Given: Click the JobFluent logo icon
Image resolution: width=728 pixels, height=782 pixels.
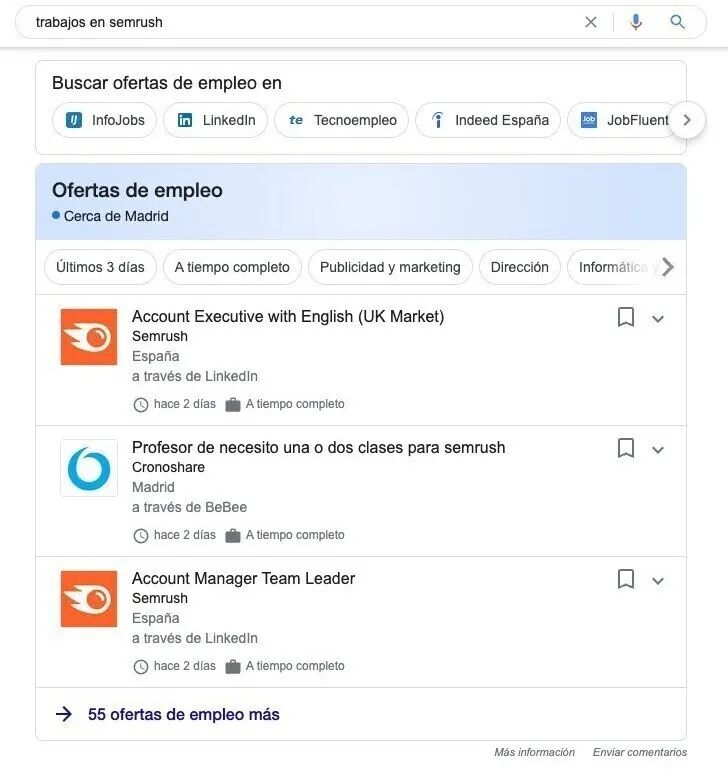Looking at the screenshot, I should (x=589, y=120).
